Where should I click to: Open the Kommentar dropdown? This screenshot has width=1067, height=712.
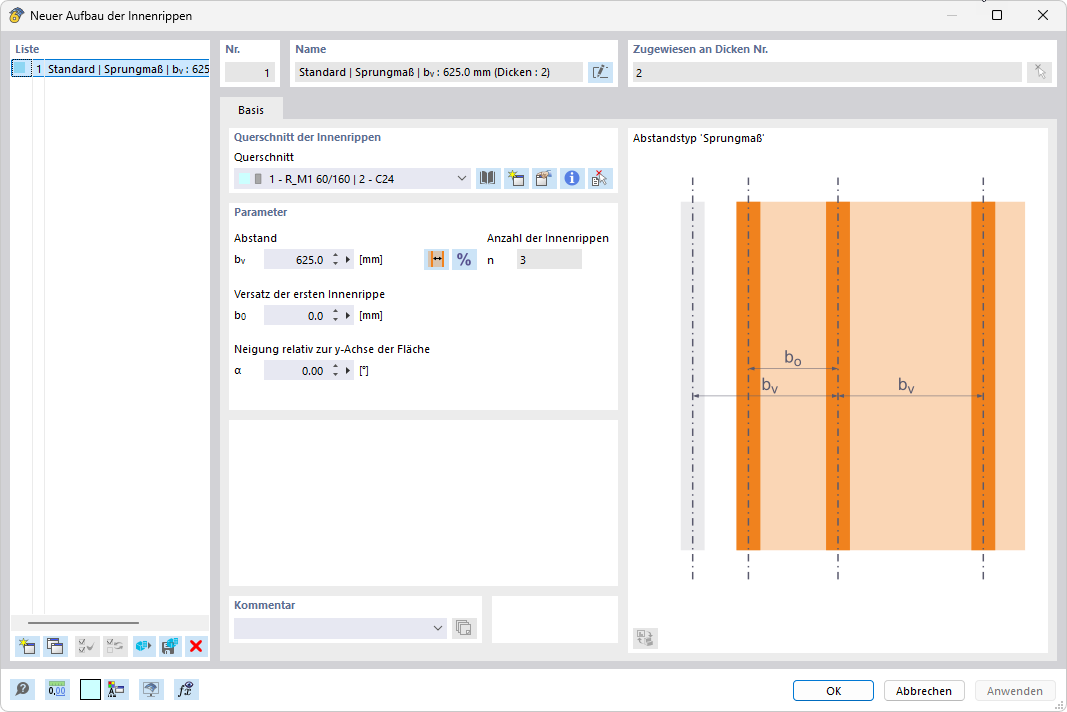point(438,628)
